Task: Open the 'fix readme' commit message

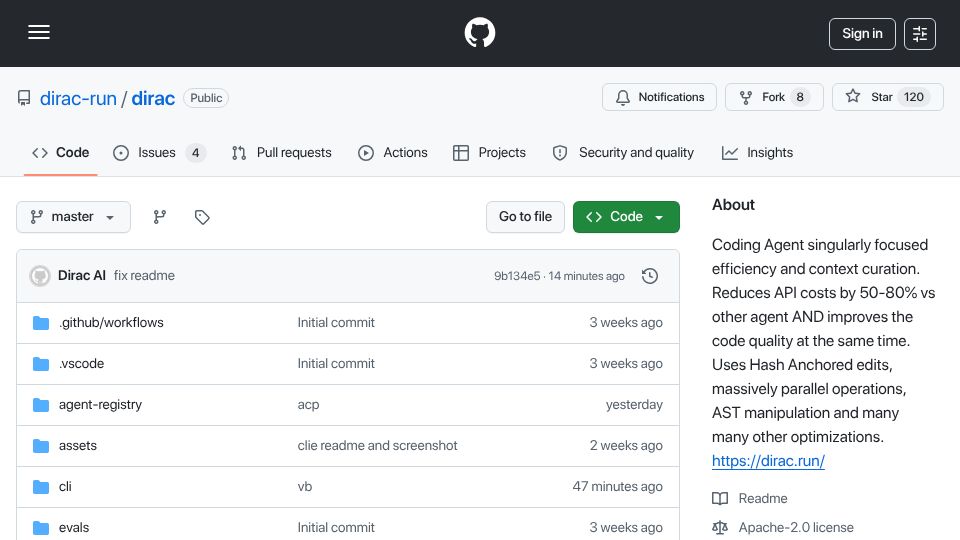Action: tap(144, 276)
